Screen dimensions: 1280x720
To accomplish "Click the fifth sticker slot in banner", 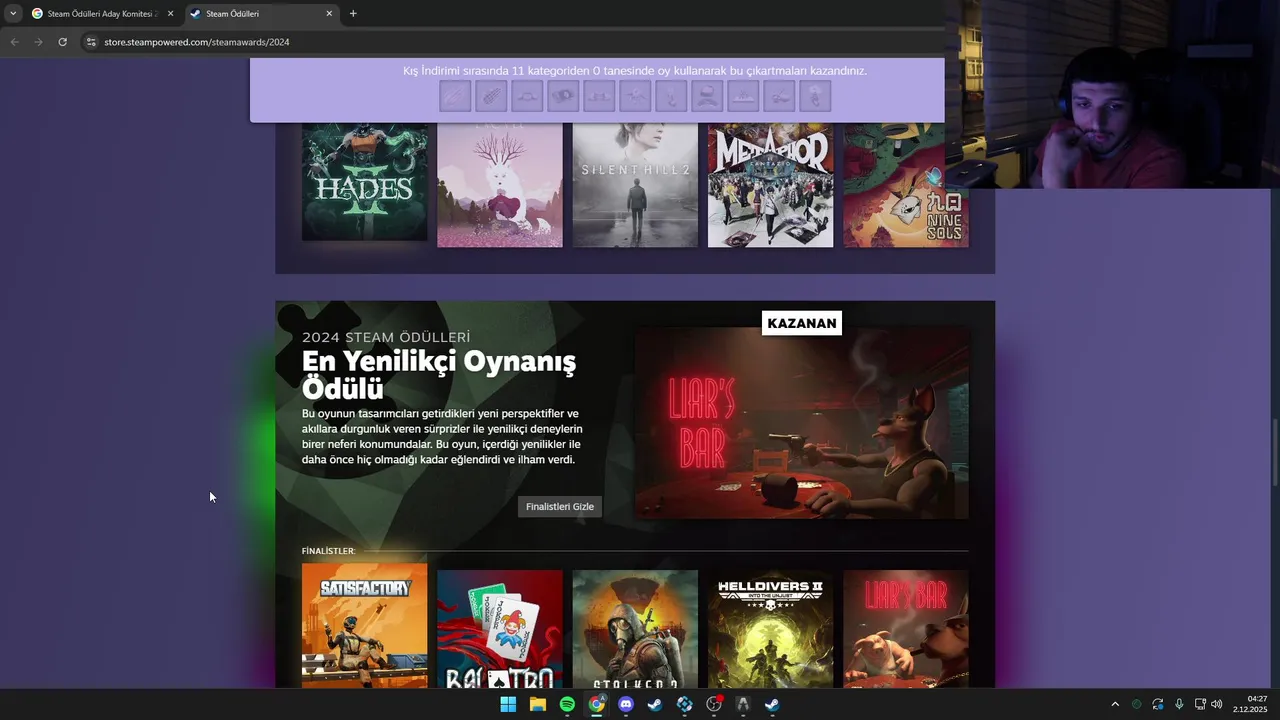I will click(599, 96).
